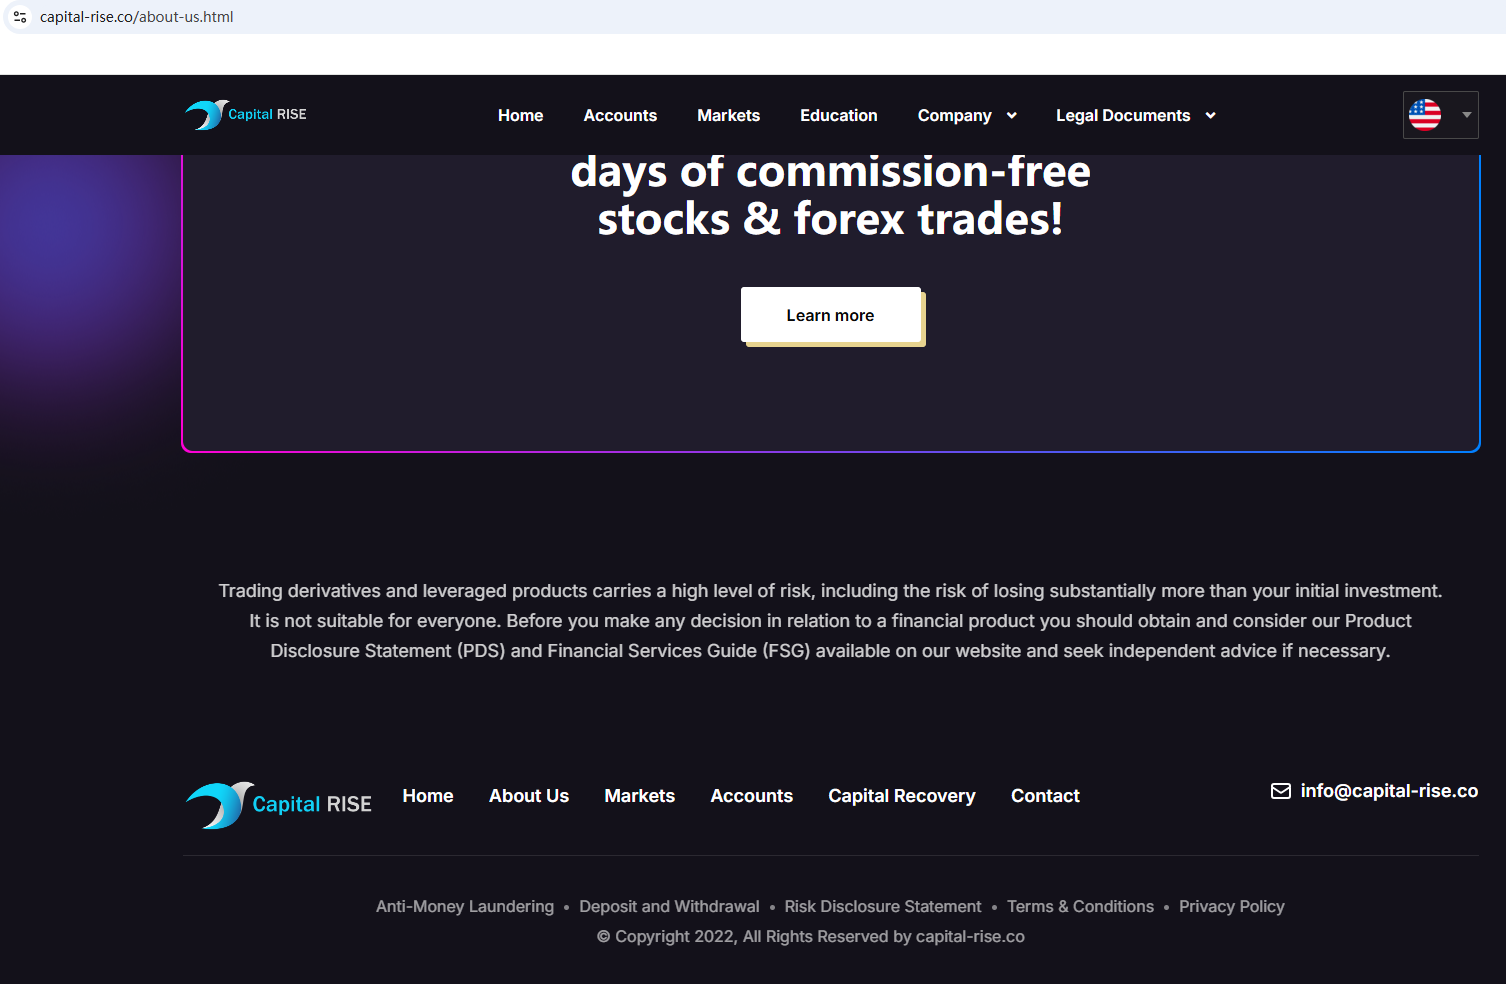Open Anti-Money Laundering policy link
Screen dimensions: 1506x984
point(465,907)
